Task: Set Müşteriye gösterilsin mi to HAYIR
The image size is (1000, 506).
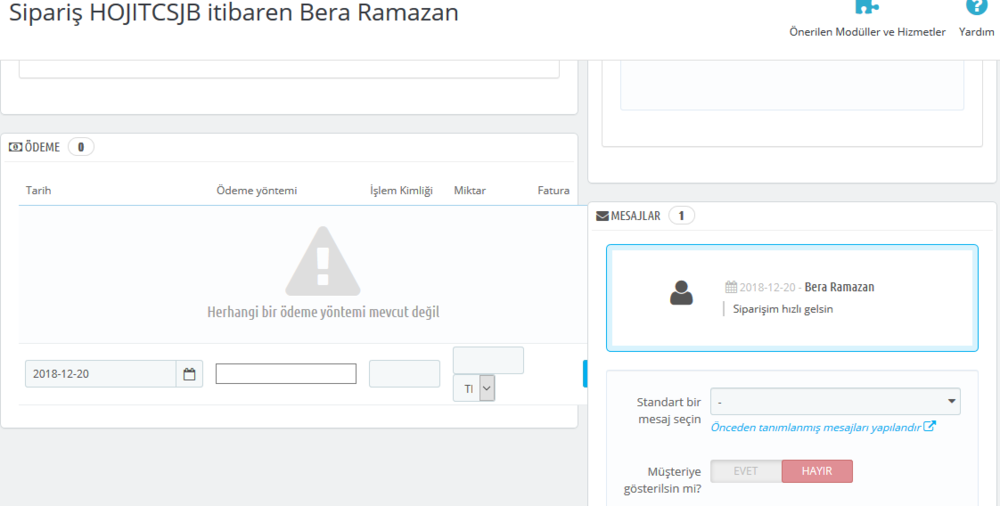Action: [817, 472]
